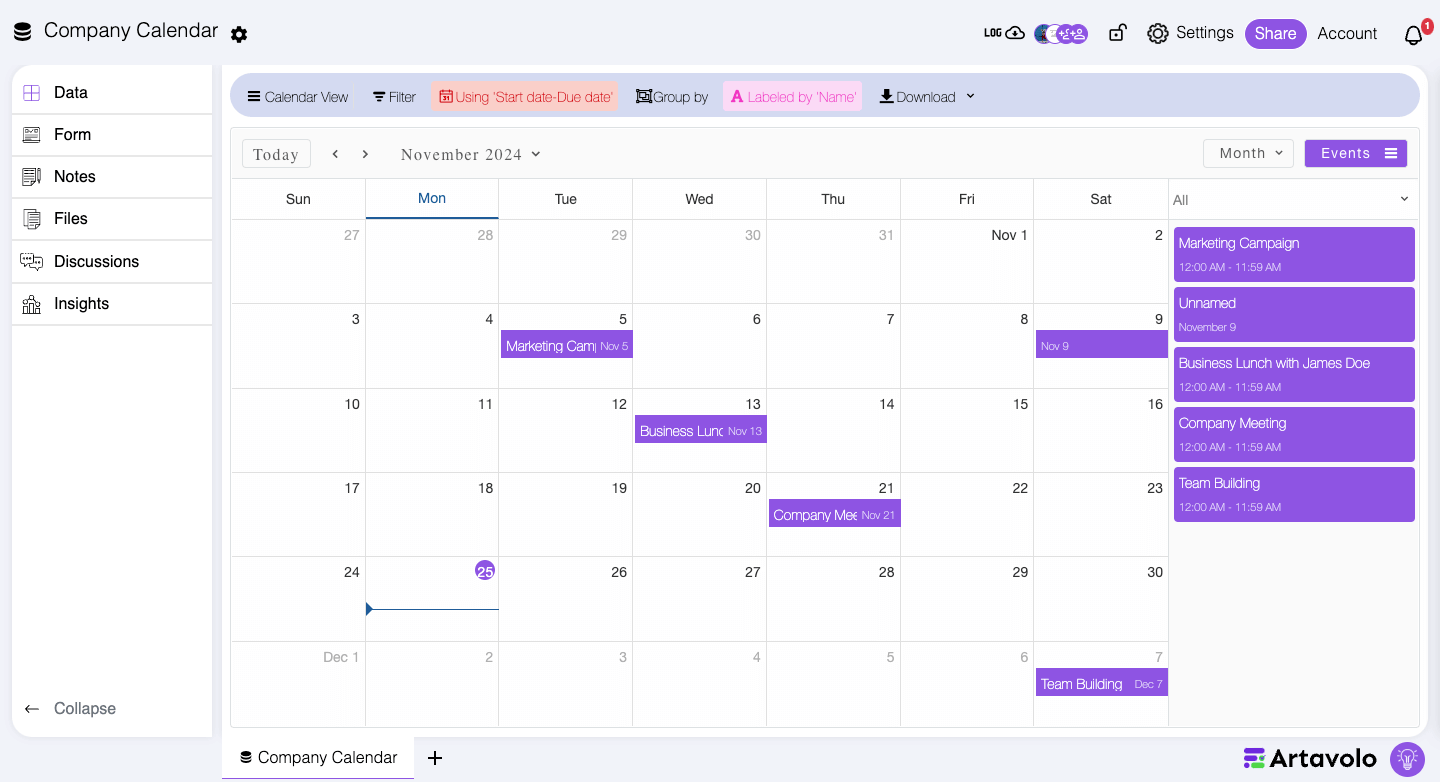Select the Company Calendar bottom tab
Image resolution: width=1440 pixels, height=782 pixels.
point(318,758)
